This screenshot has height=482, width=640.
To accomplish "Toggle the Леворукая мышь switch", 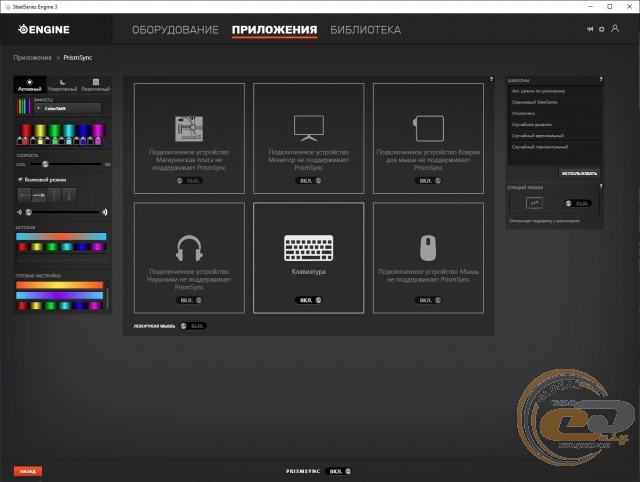I will pyautogui.click(x=193, y=326).
